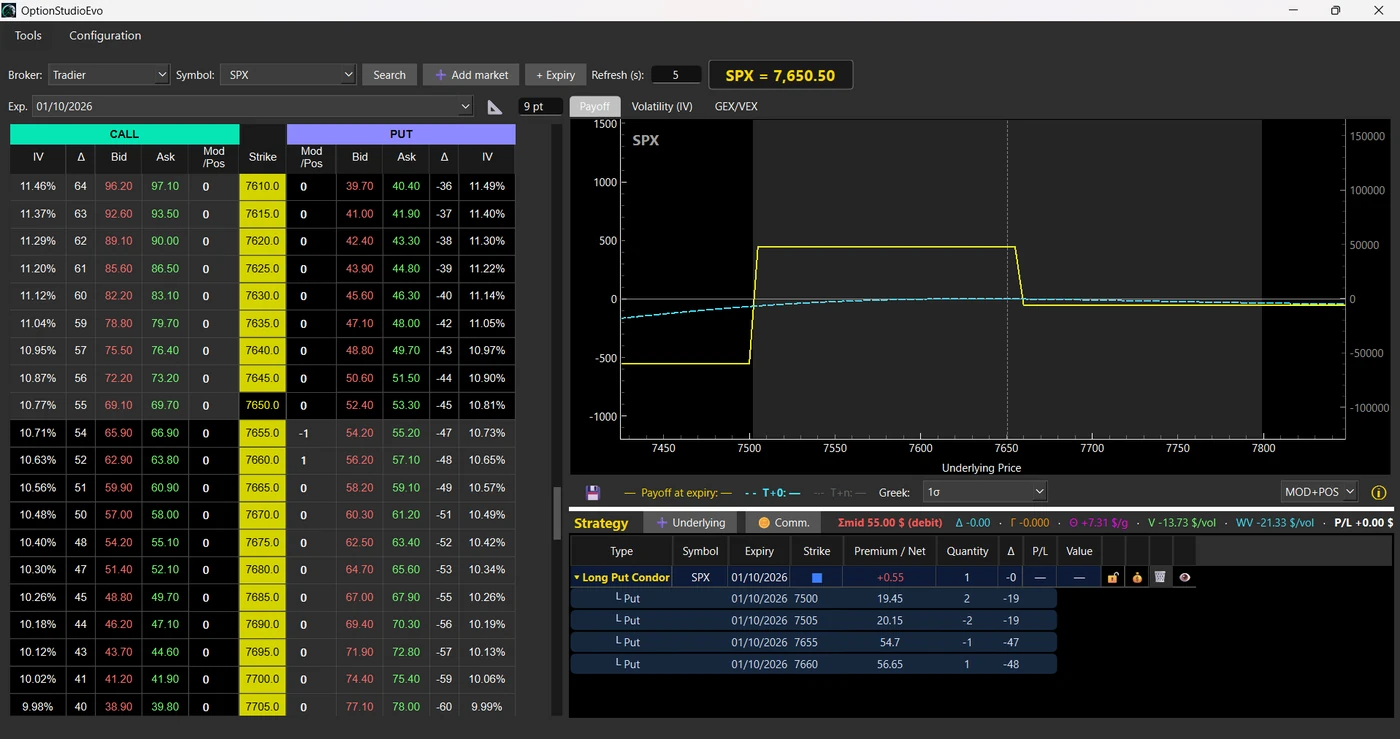
Task: Click the Refresh seconds input field
Action: [676, 75]
